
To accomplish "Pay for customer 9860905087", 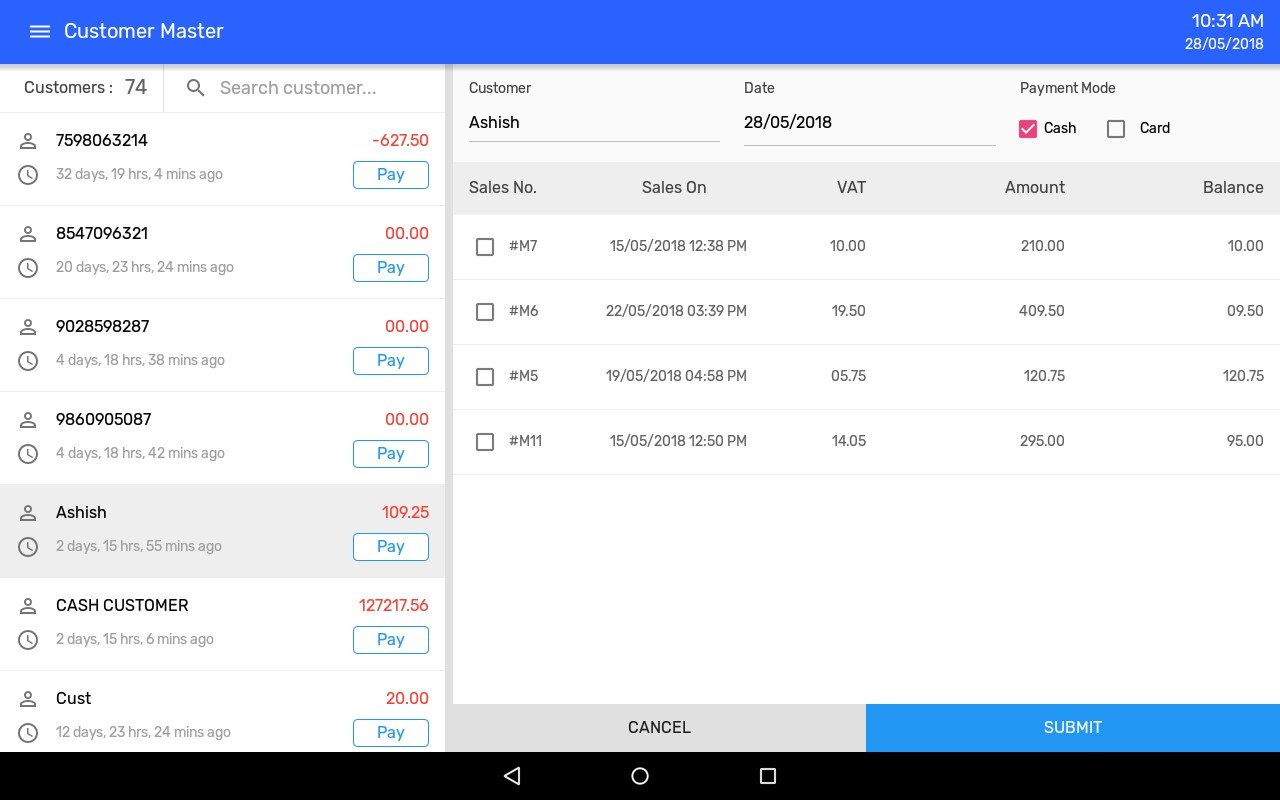I will coord(391,454).
